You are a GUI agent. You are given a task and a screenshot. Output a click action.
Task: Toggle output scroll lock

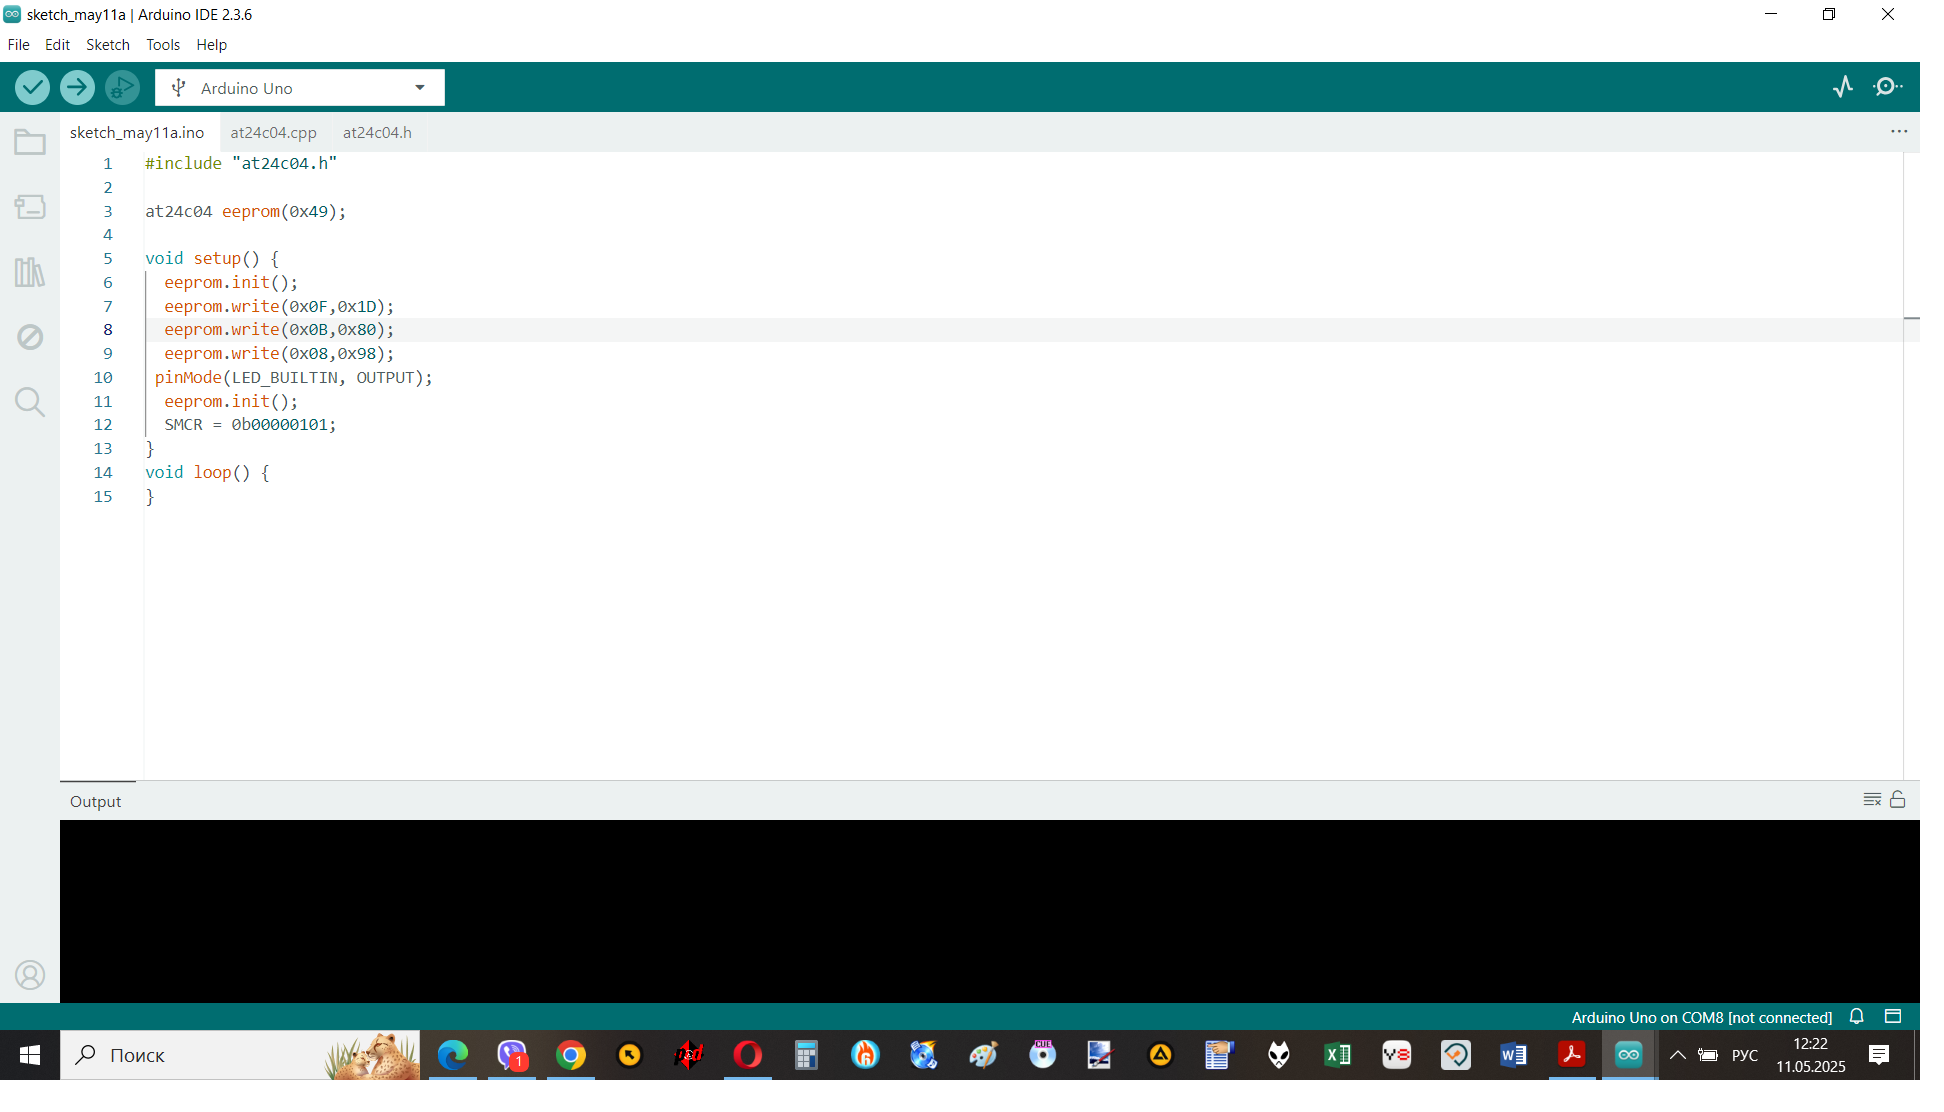1898,799
